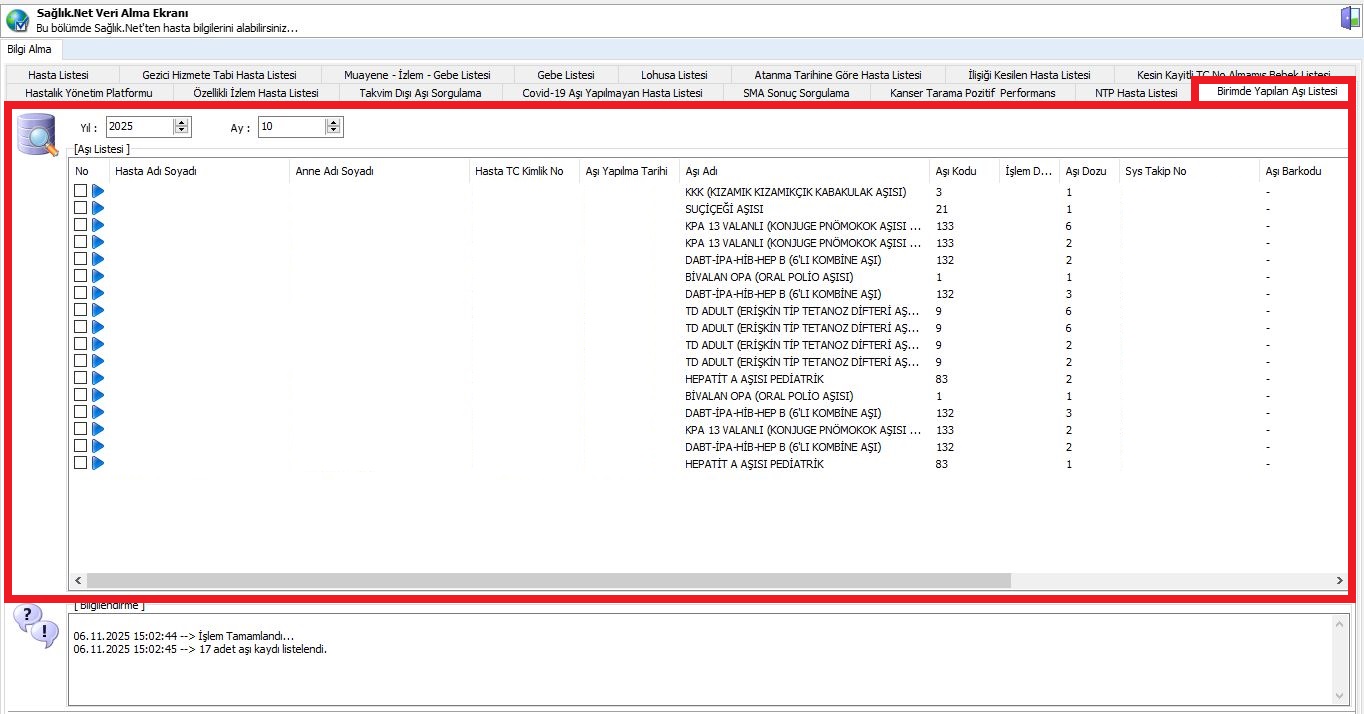Click the Sağlık.Net globe icon in header
The height and width of the screenshot is (714, 1364).
click(x=17, y=19)
